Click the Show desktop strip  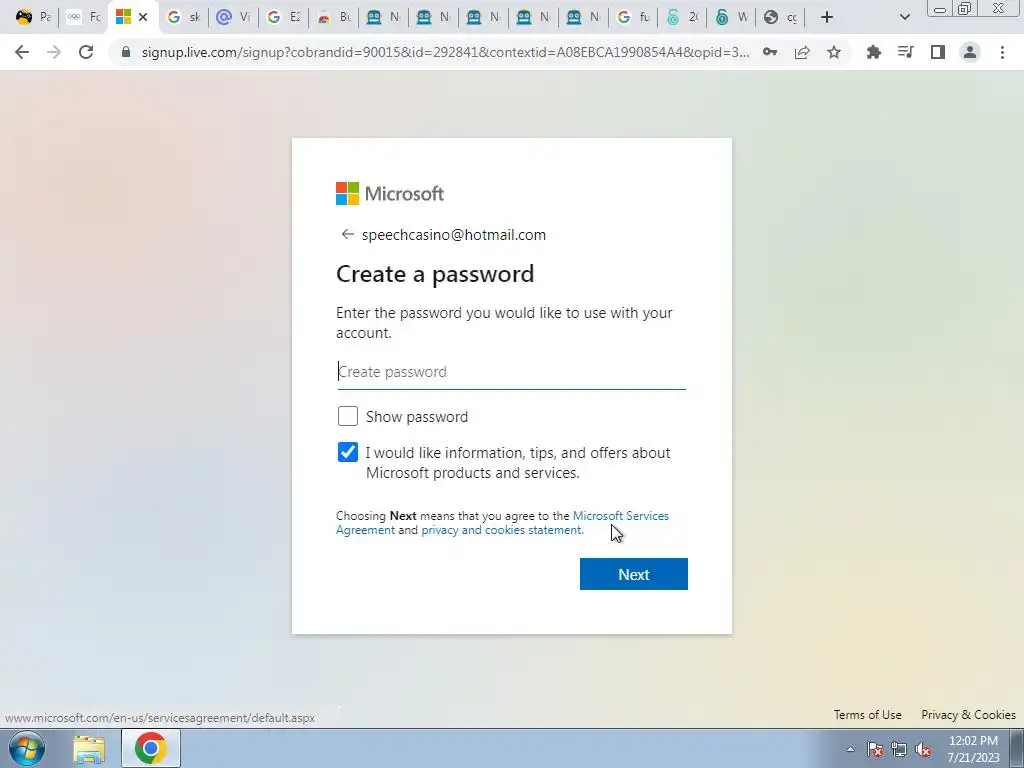point(1017,748)
